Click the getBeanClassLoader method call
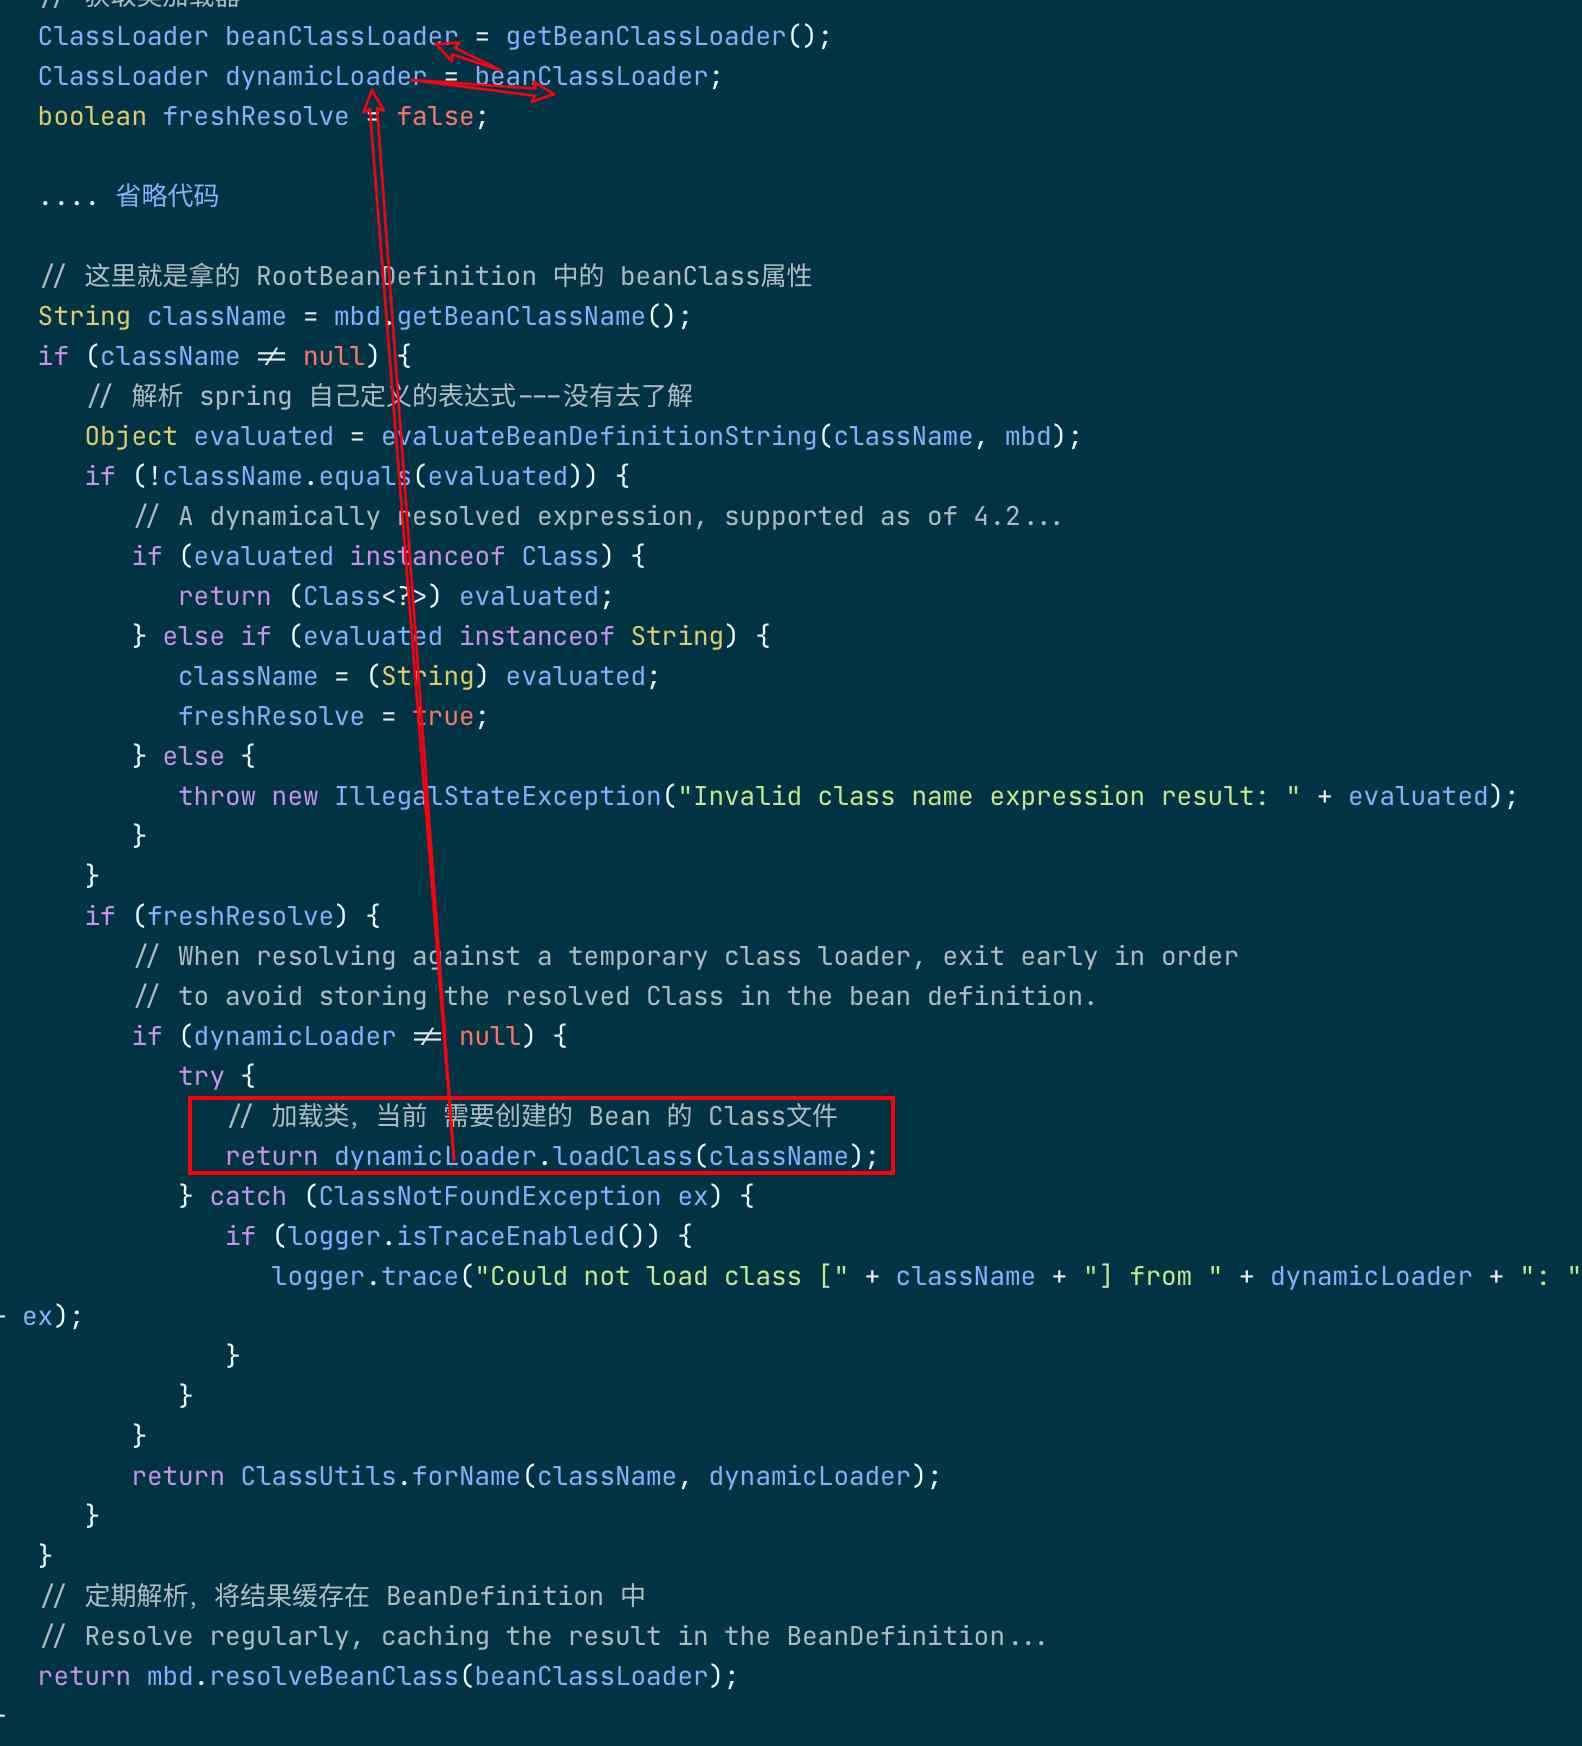Viewport: 1582px width, 1746px height. (x=668, y=37)
